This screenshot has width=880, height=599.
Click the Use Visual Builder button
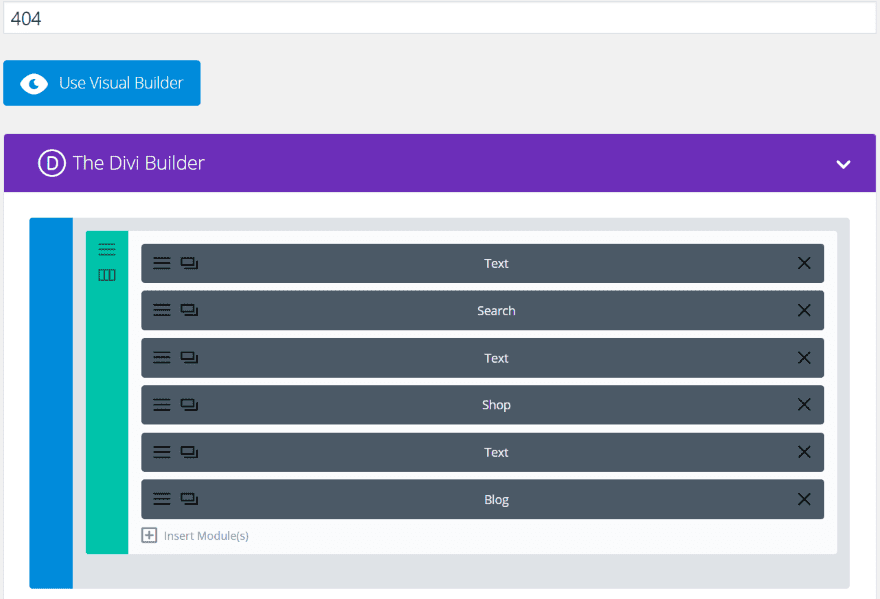(x=102, y=83)
